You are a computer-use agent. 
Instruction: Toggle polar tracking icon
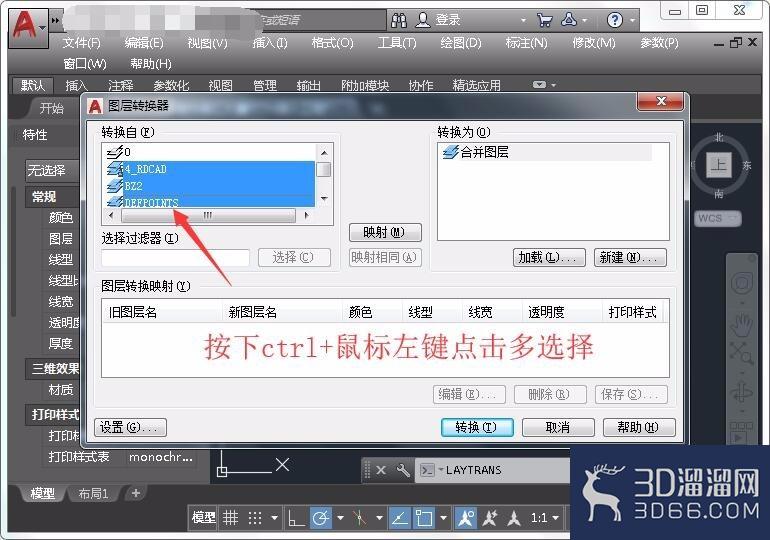321,518
